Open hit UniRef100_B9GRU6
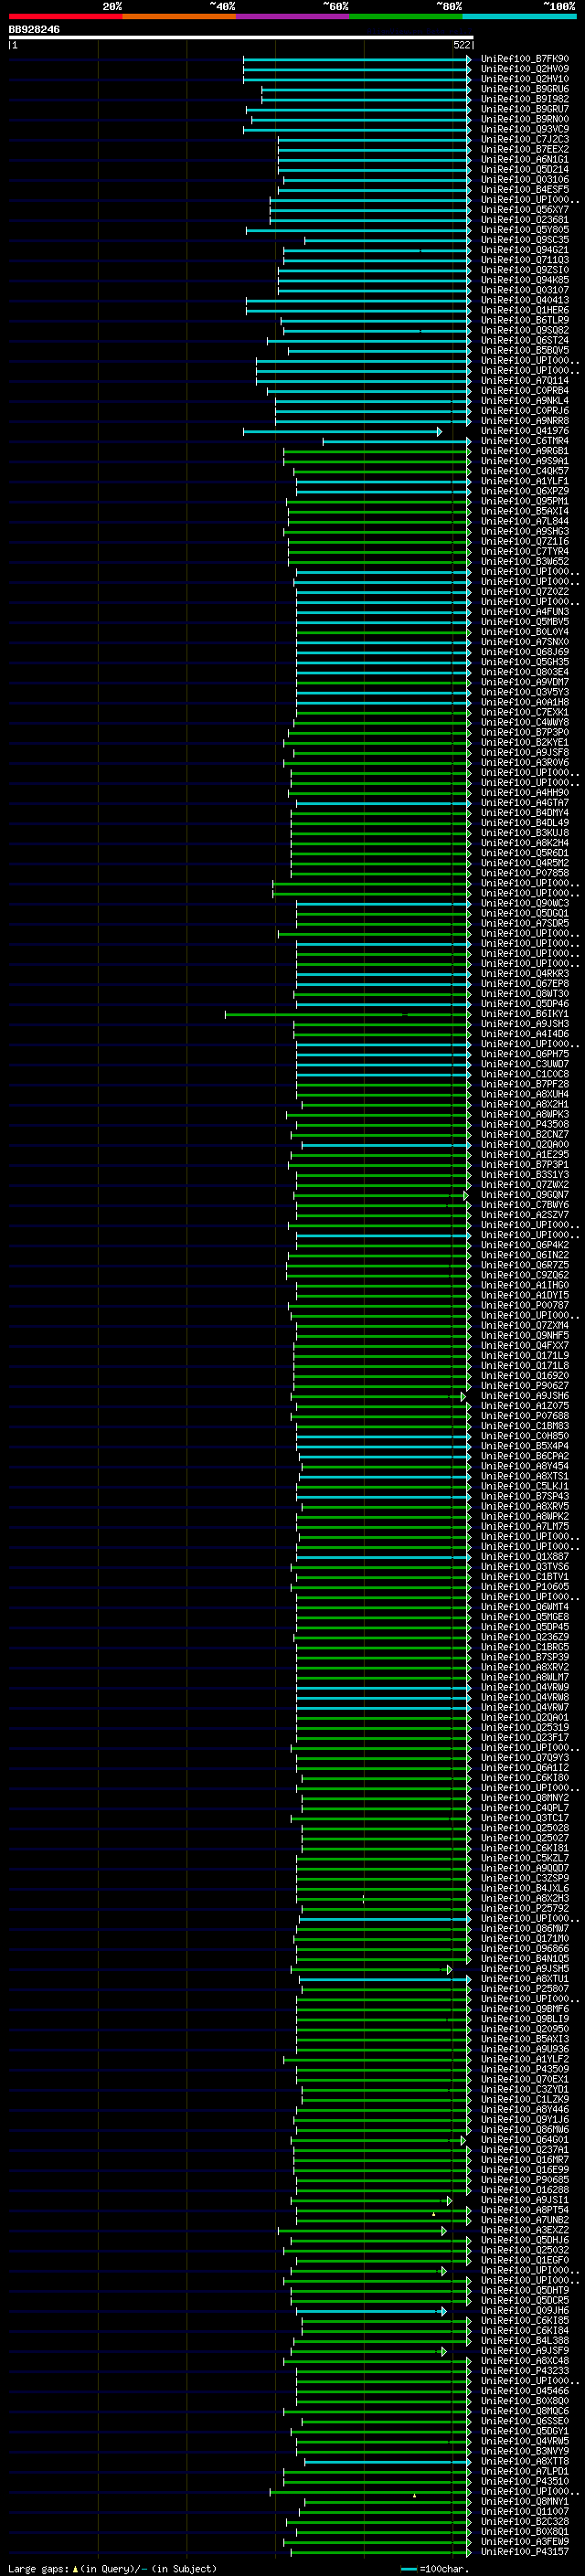The image size is (585, 2576). (x=524, y=89)
